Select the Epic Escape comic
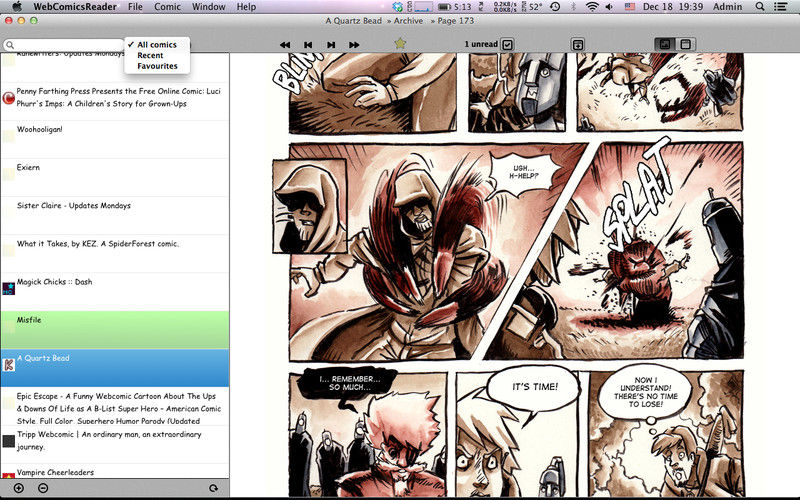Screen dimensions: 800x500 coord(115,407)
